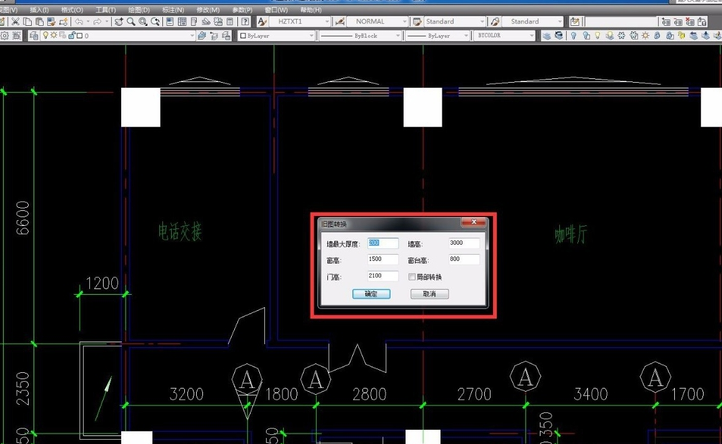
Task: Click the Zoom Previous magnifier icon
Action: coord(155,22)
